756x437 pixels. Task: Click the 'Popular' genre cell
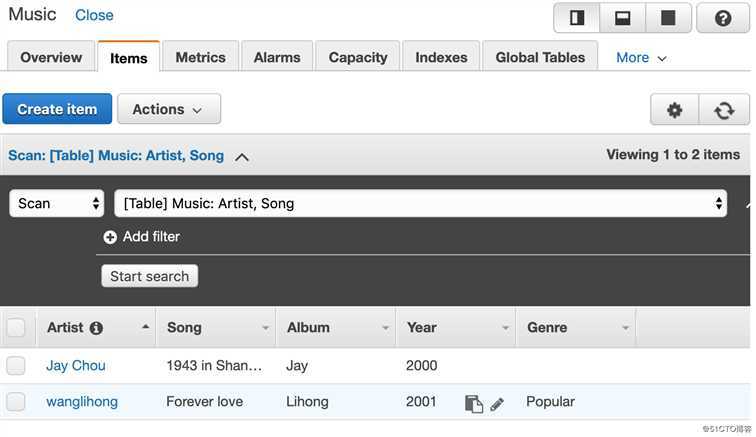tap(550, 401)
